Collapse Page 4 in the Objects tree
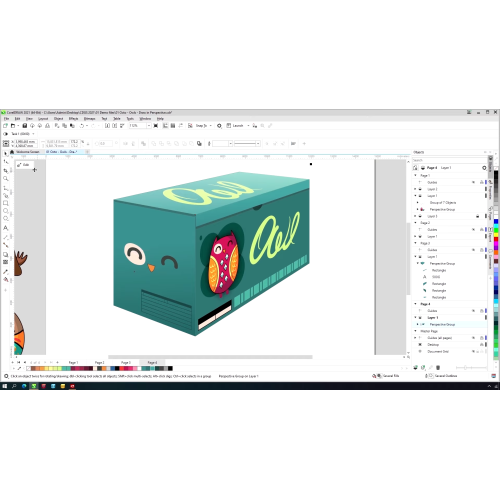 coord(415,304)
